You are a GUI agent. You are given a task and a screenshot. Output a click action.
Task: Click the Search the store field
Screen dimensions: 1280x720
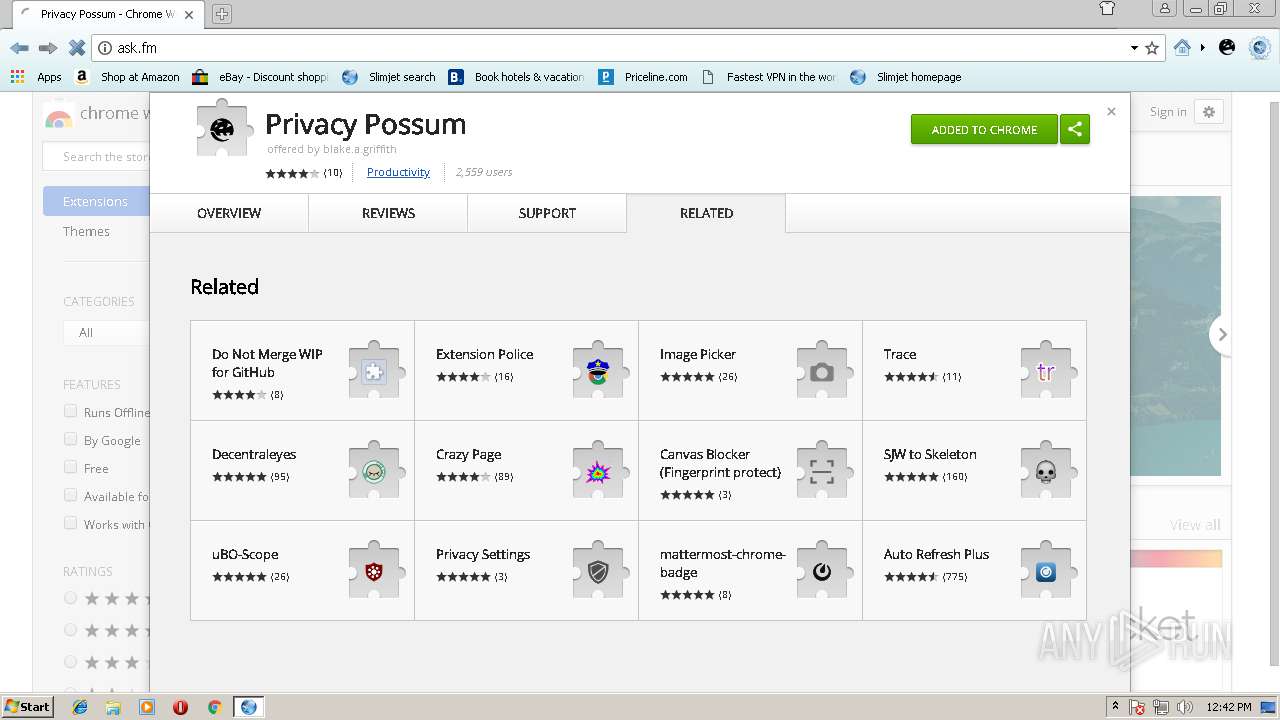(97, 156)
